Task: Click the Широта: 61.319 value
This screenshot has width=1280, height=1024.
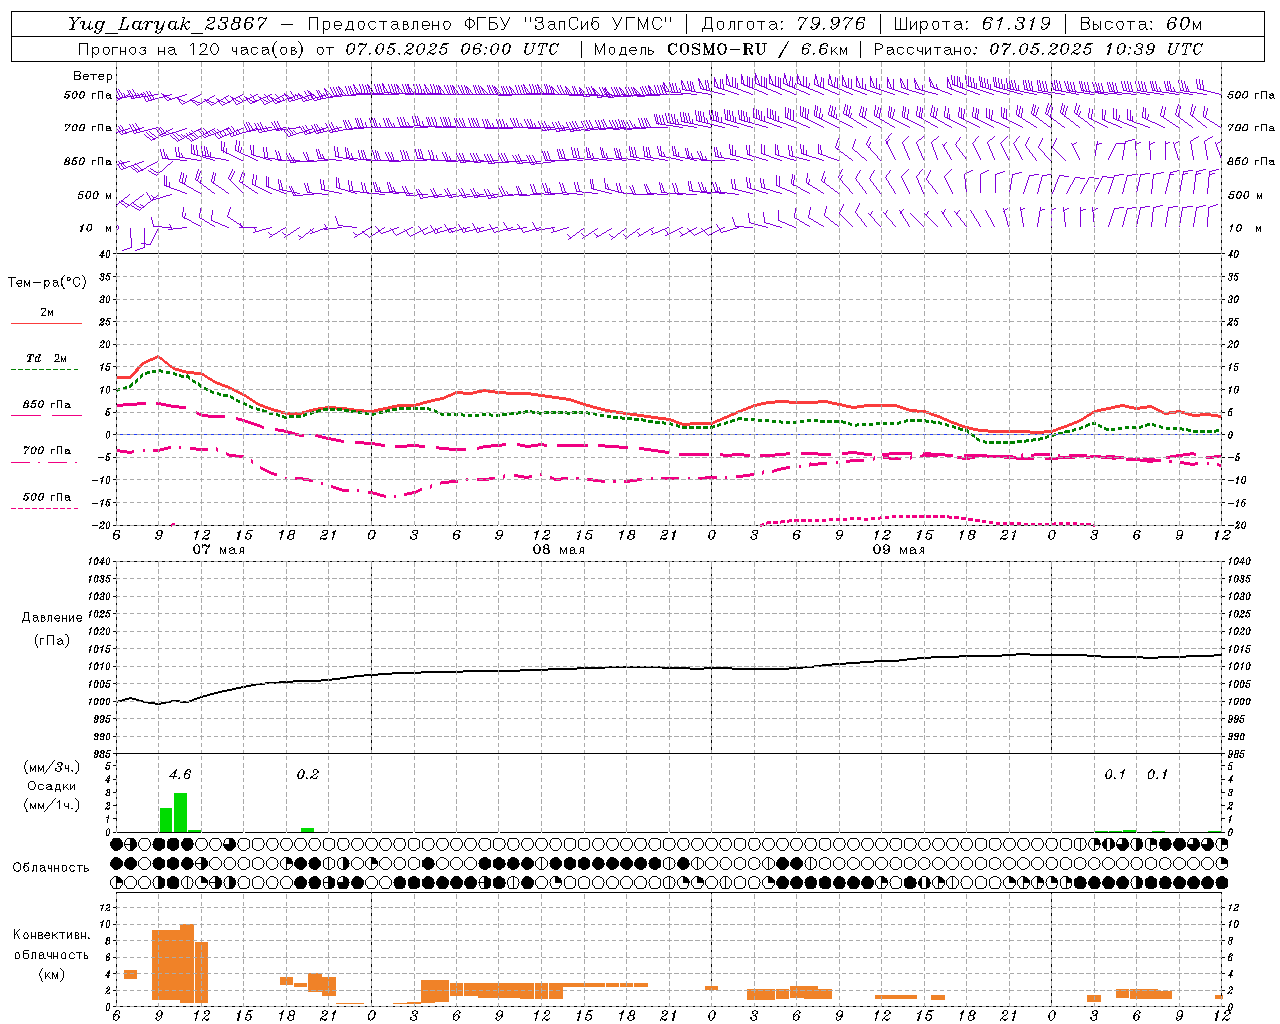Action: (x=971, y=24)
